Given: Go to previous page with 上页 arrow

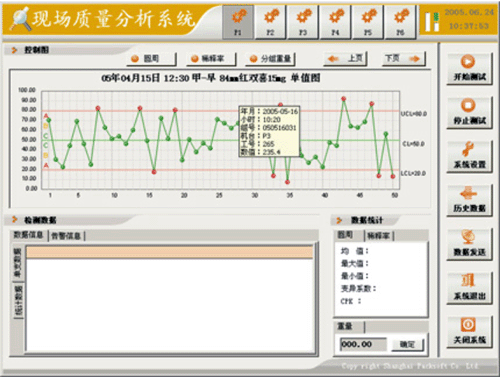Looking at the screenshot, I should (345, 59).
